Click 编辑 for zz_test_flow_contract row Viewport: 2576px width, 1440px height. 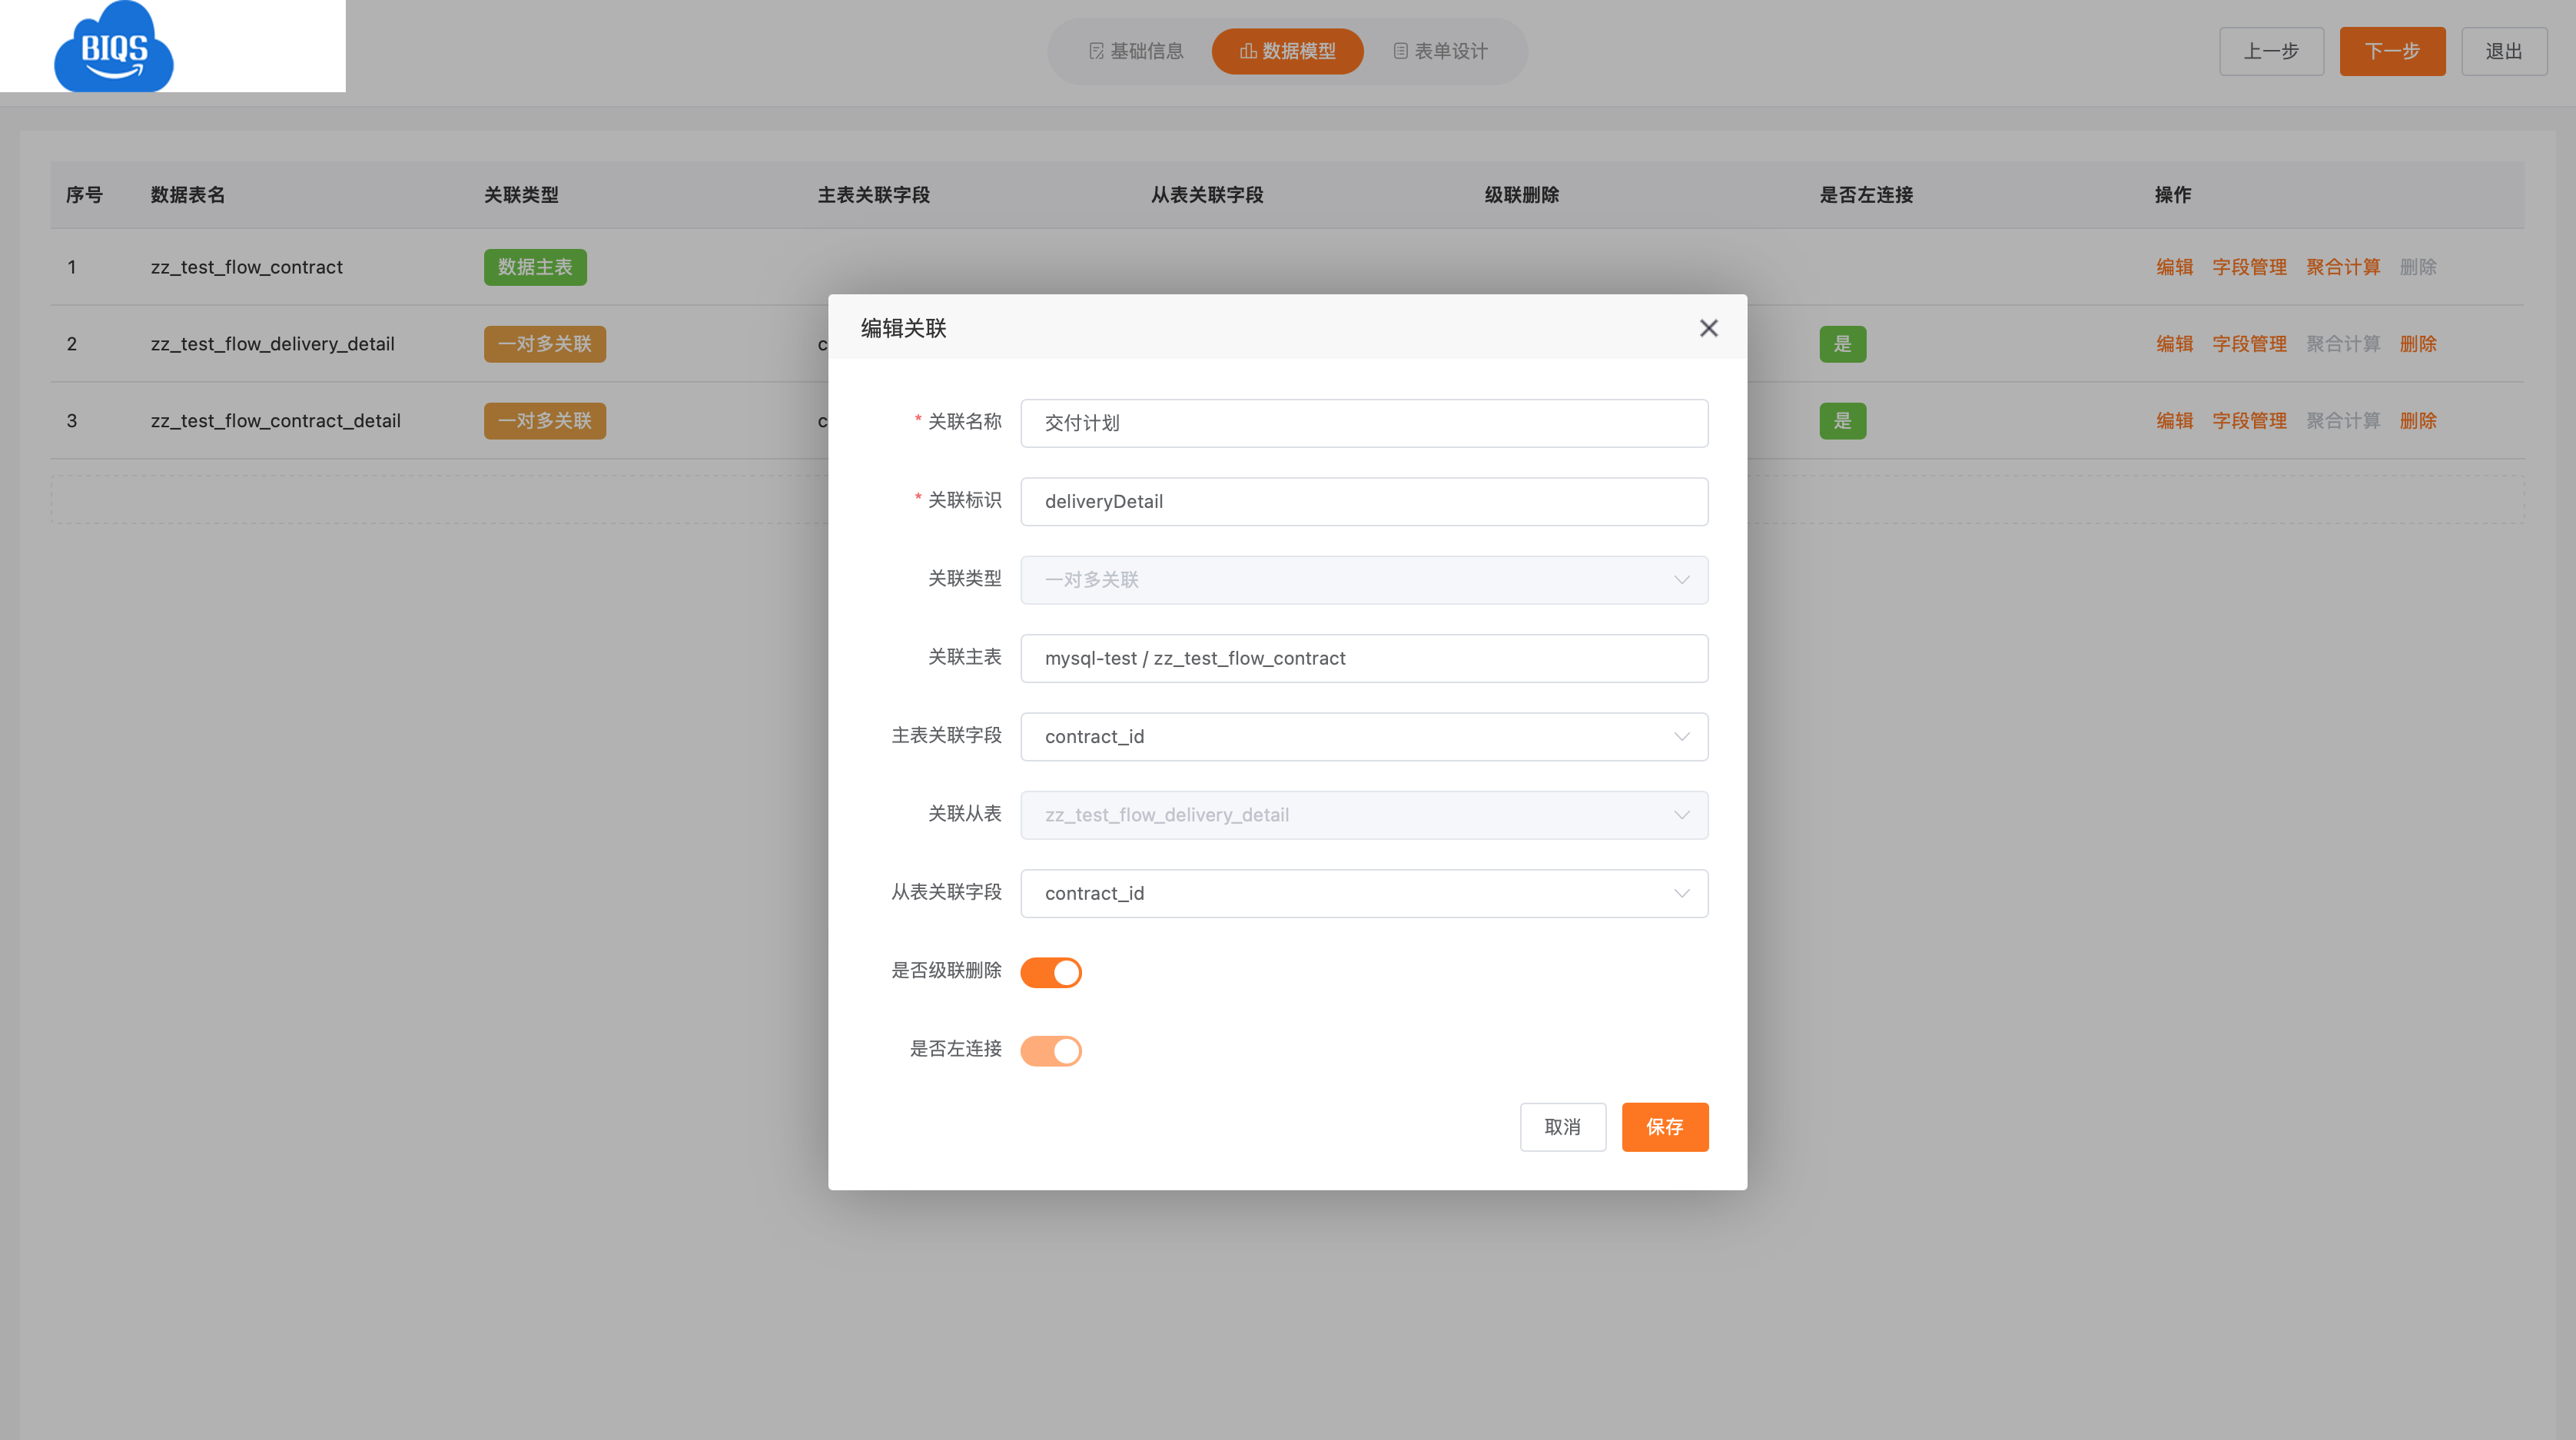(2174, 267)
